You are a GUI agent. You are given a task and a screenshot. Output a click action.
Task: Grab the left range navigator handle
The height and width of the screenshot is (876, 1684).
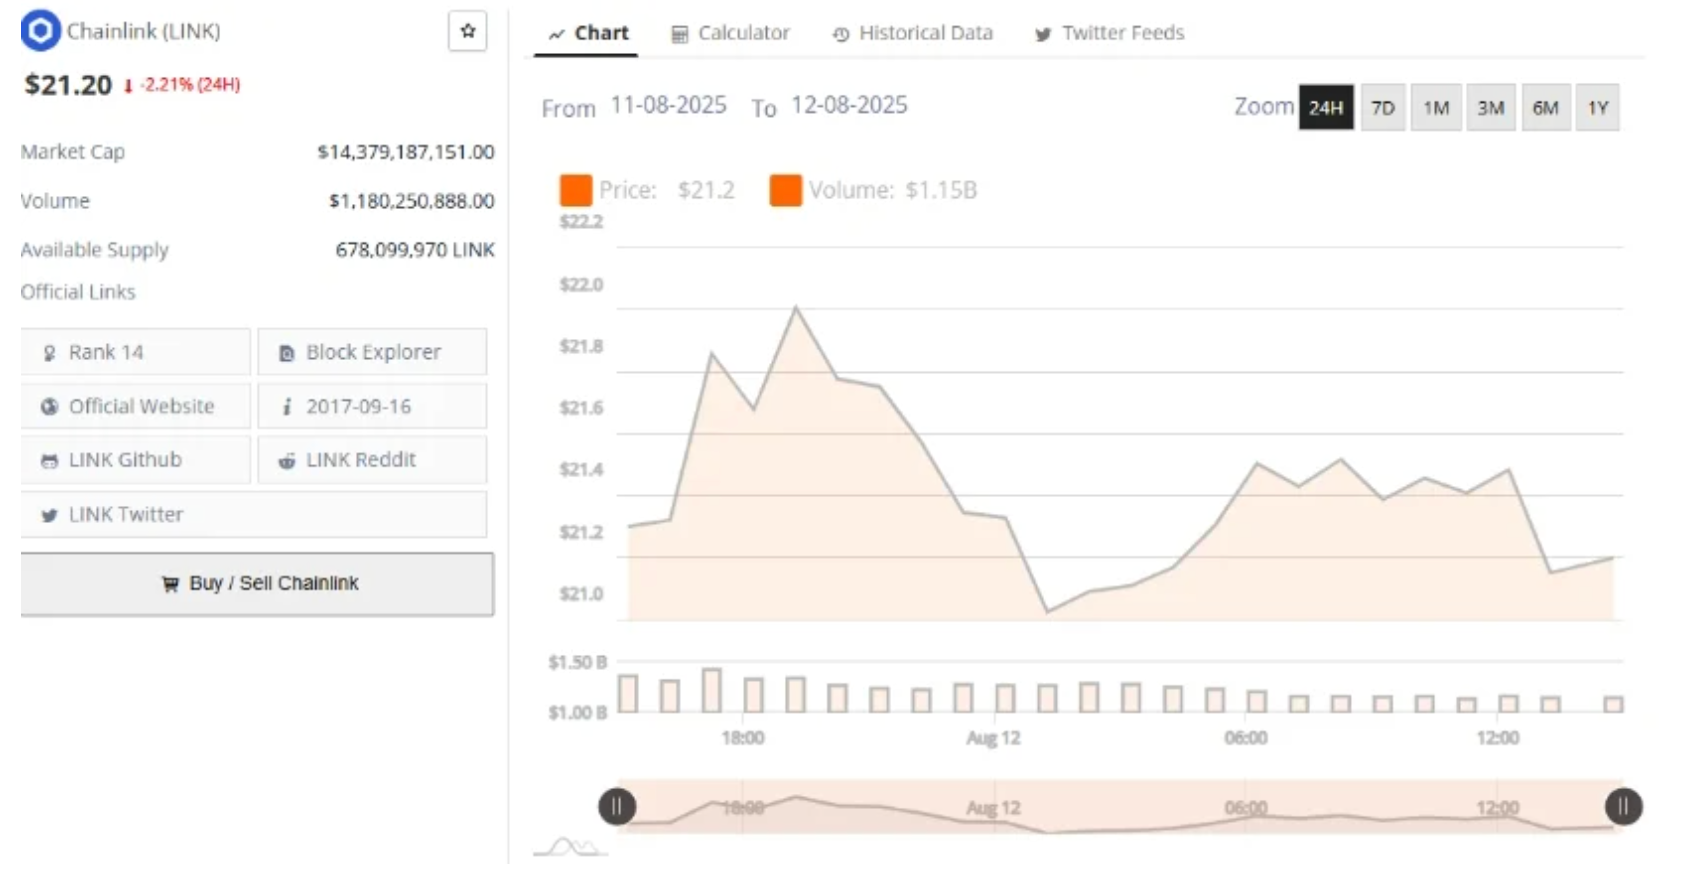pos(617,806)
